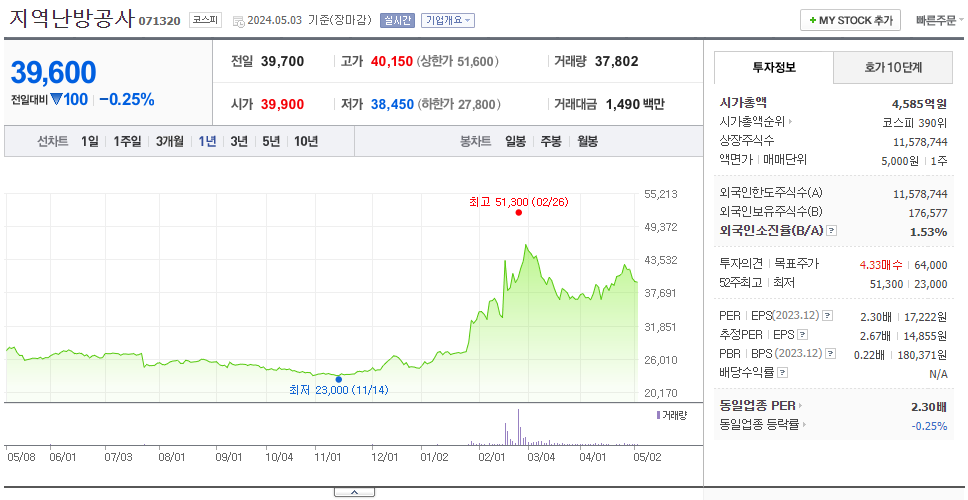Click arrow icon beside 동일업종 PER
968x500 pixels.
pos(801,406)
